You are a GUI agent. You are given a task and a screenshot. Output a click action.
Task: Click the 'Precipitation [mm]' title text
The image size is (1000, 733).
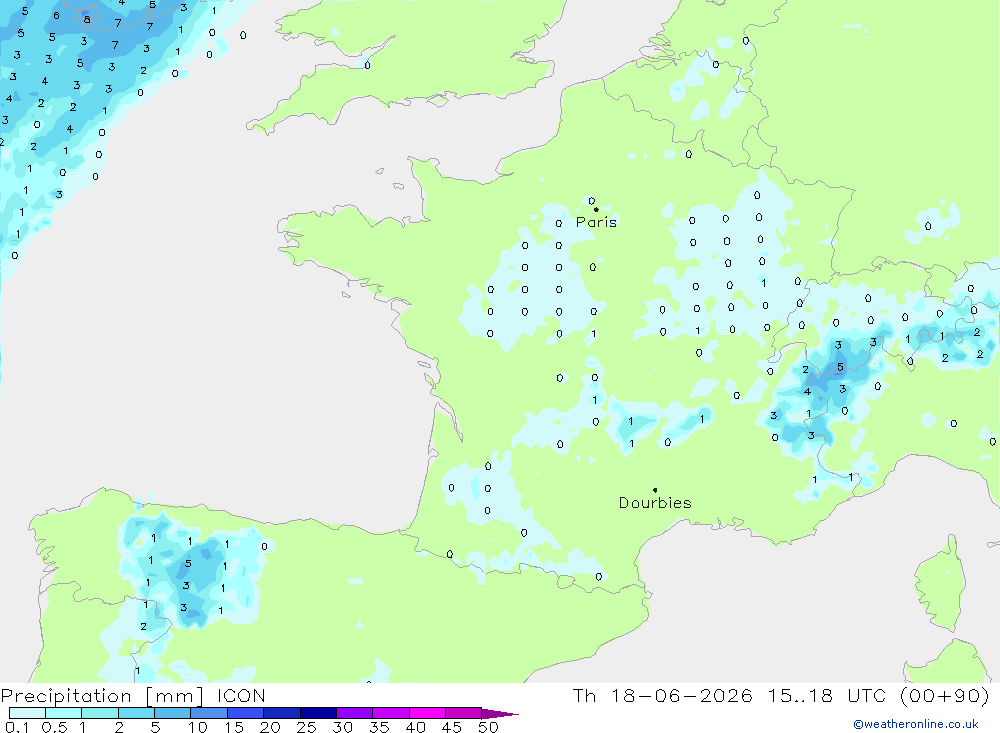tap(102, 696)
